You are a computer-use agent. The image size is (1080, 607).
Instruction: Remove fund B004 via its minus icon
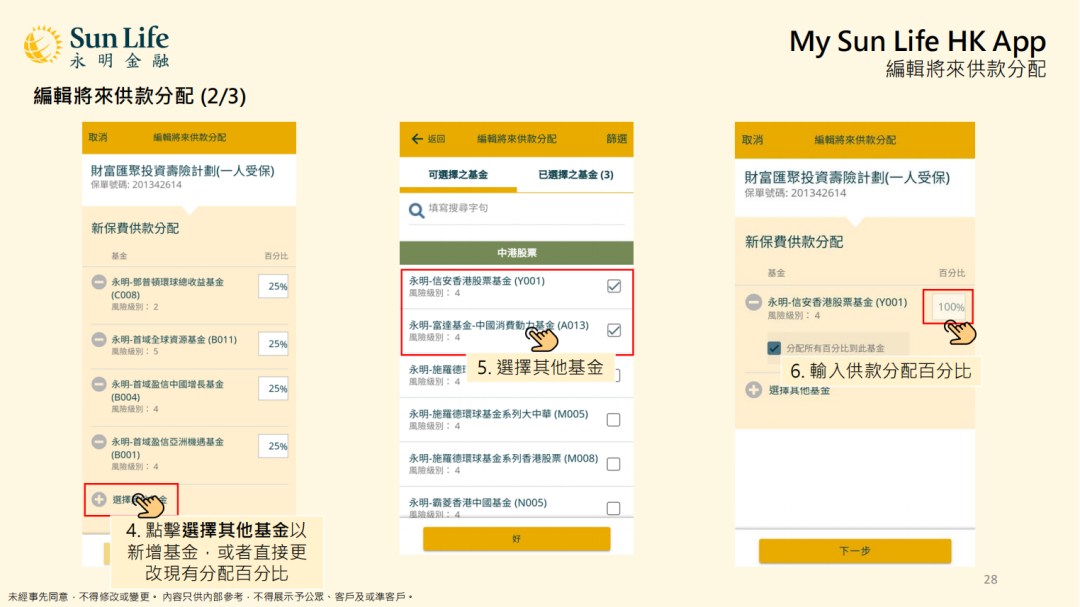(x=98, y=384)
